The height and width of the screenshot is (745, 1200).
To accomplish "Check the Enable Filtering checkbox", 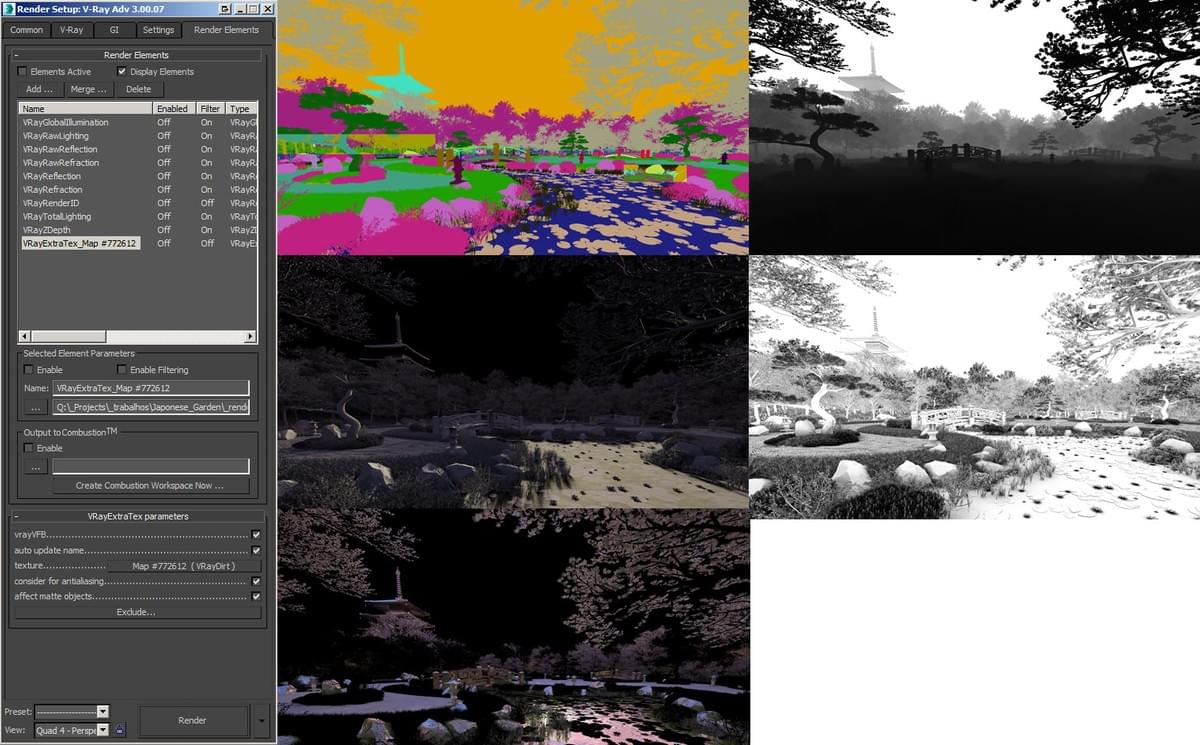I will [x=121, y=370].
